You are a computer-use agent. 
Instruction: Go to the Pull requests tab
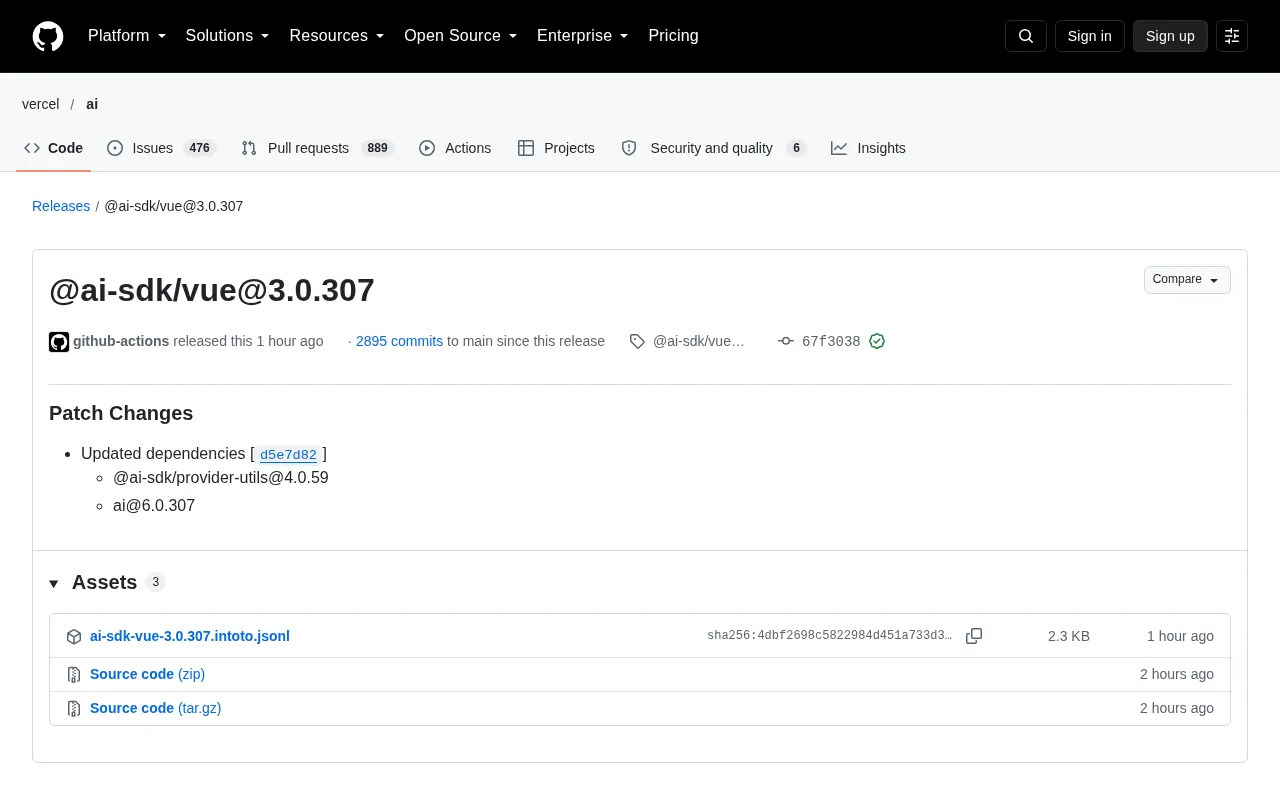click(318, 148)
